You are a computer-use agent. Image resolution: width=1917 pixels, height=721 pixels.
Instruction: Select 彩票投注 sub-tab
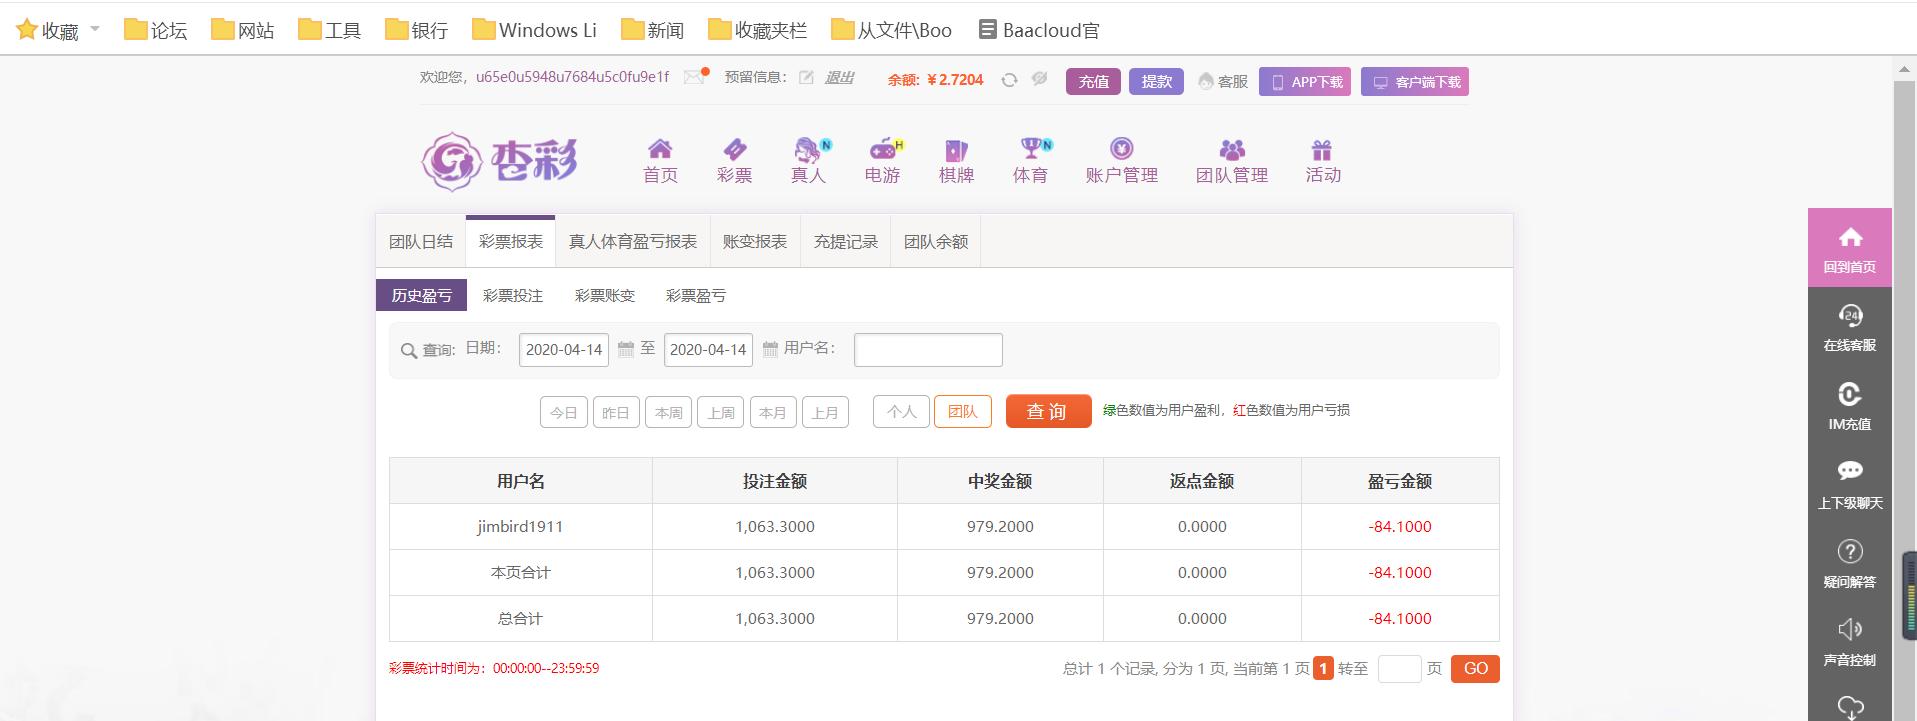[513, 295]
